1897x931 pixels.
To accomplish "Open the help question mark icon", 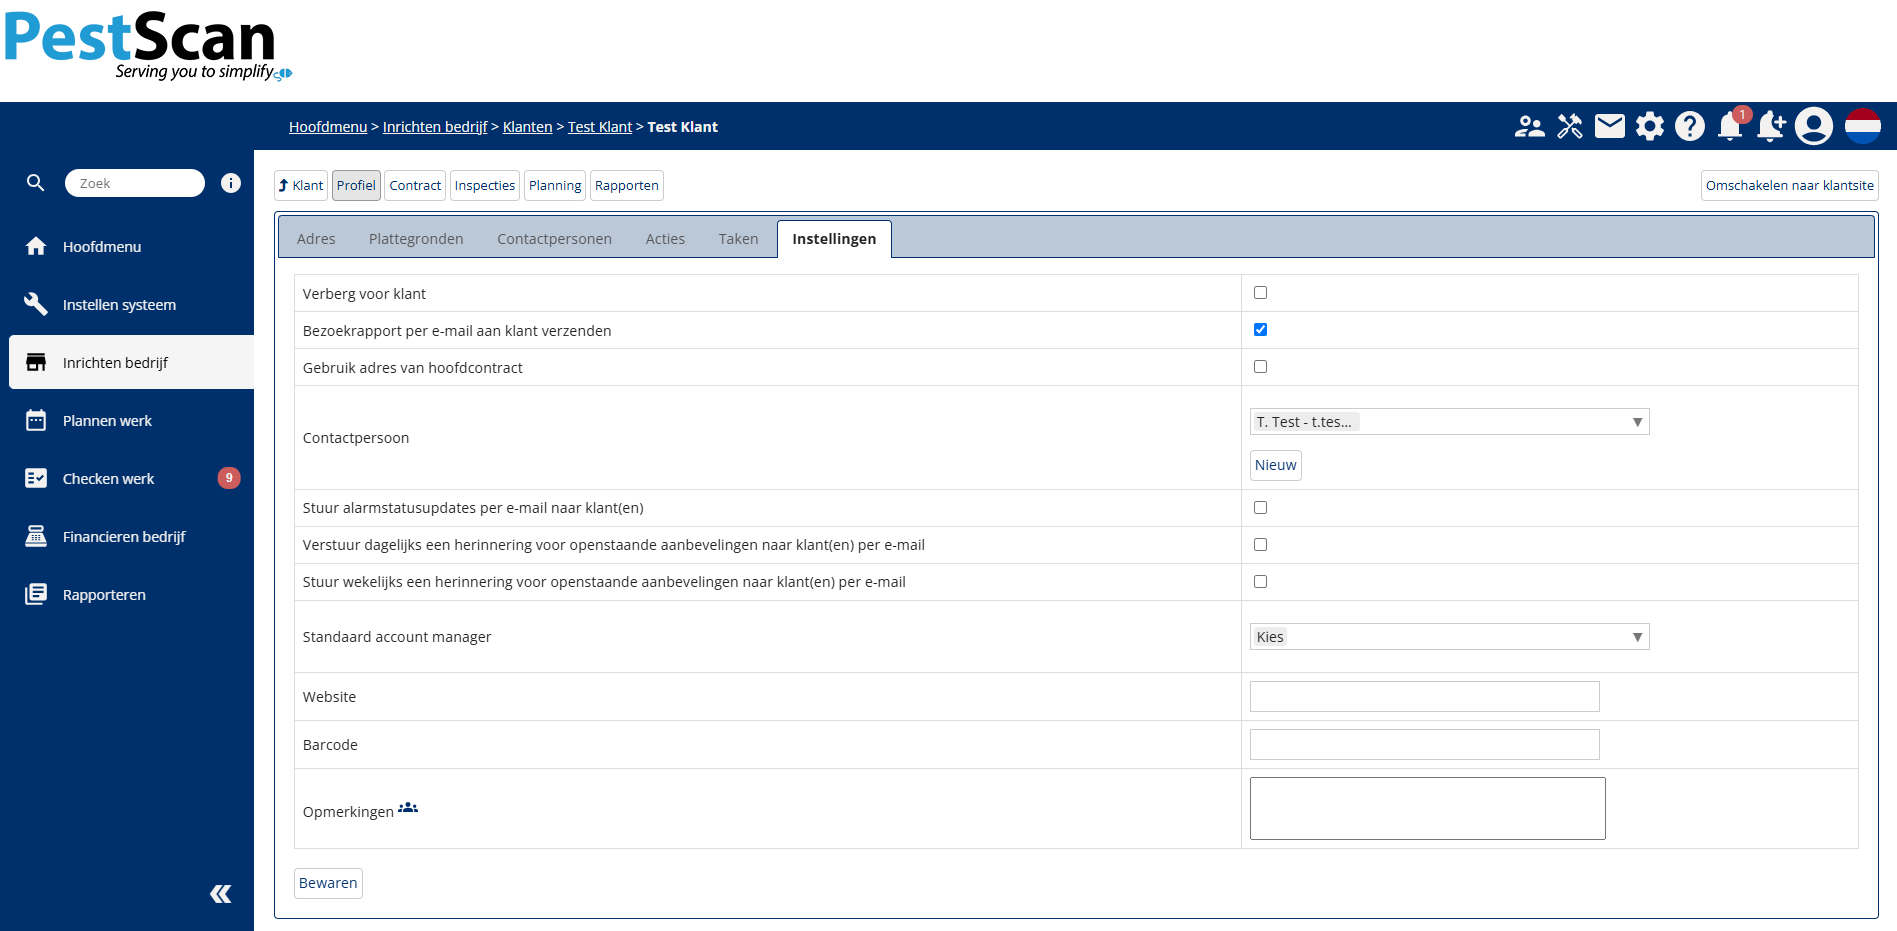I will point(1690,127).
